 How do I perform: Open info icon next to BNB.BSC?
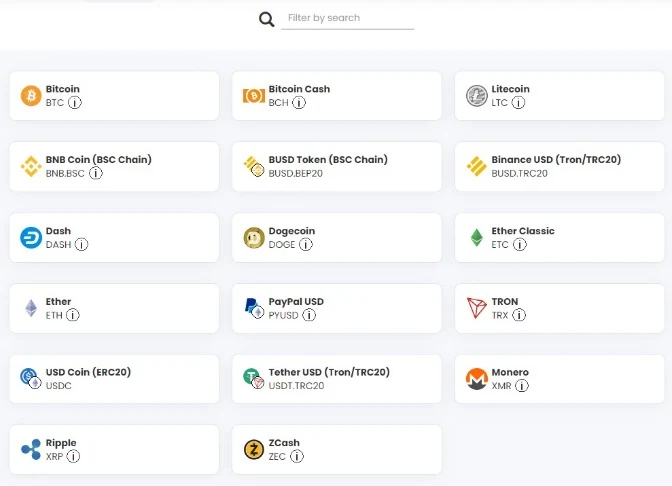[96, 173]
